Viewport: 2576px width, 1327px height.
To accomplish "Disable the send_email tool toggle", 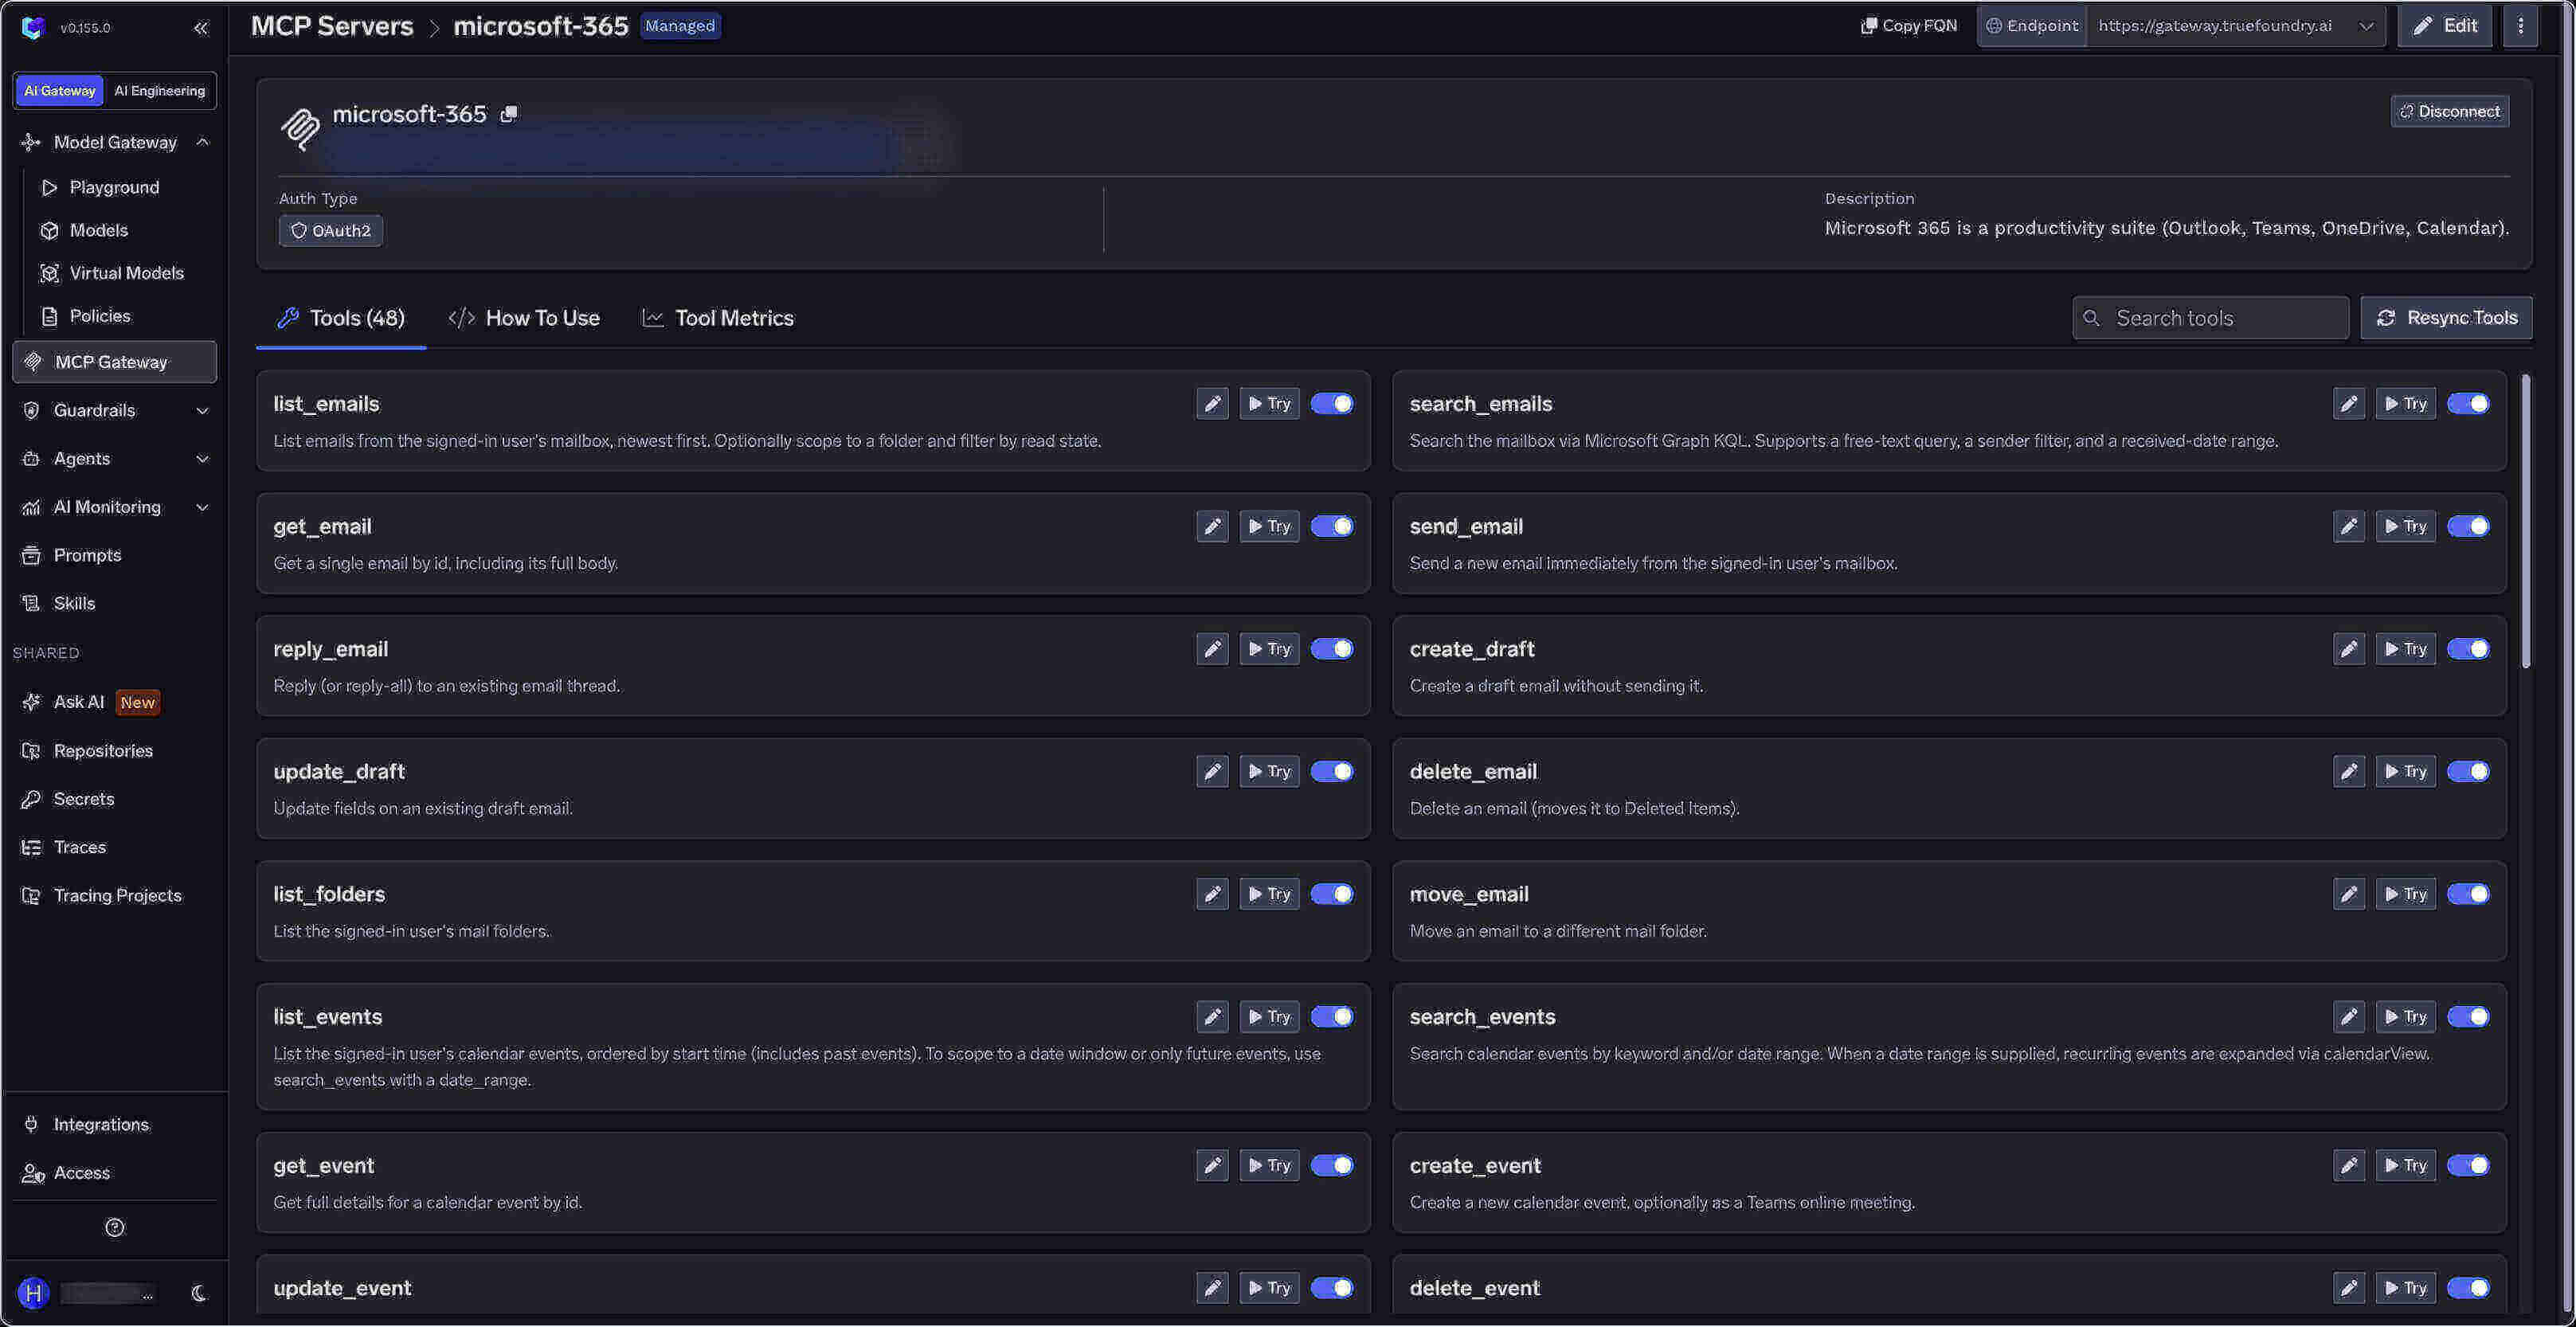I will (2468, 526).
